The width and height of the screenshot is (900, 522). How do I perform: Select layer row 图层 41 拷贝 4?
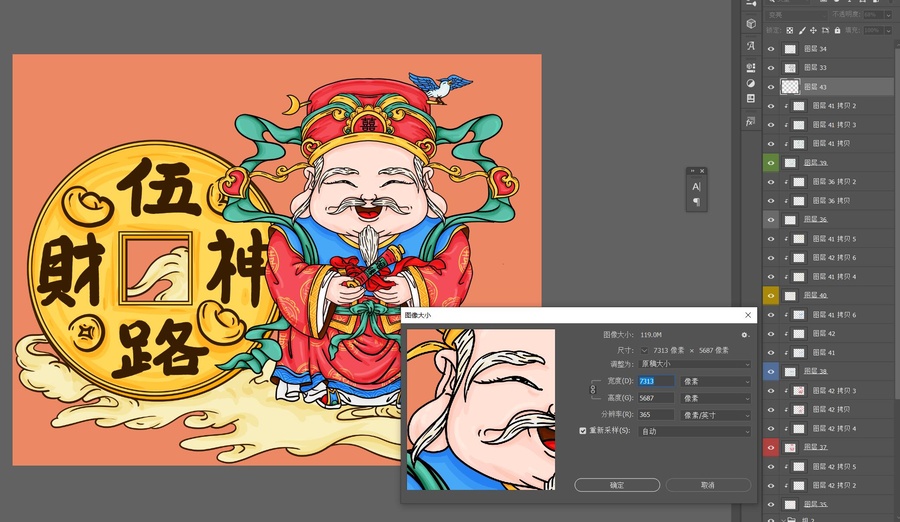[828, 277]
